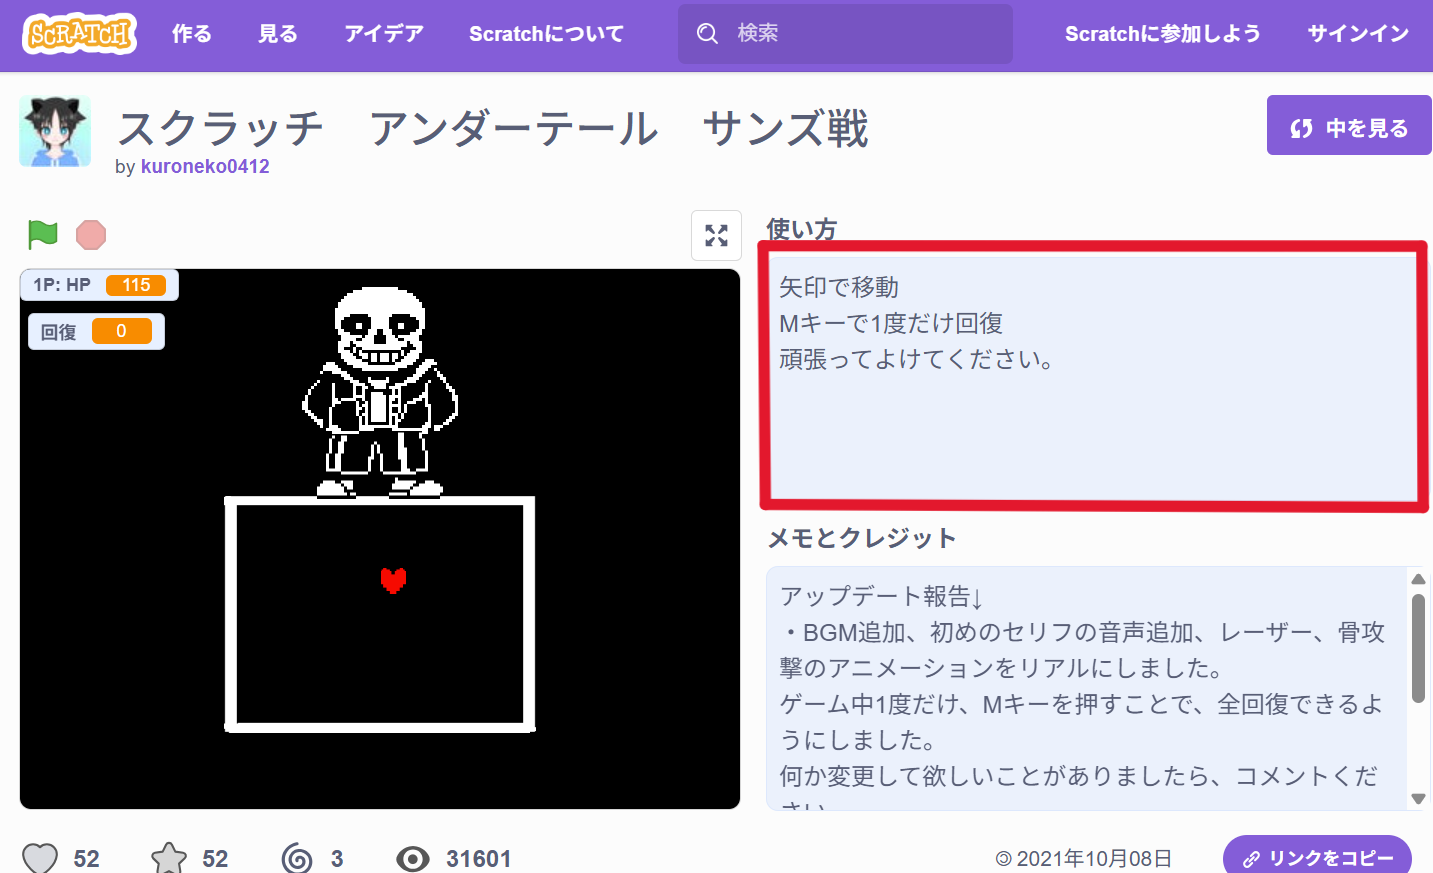1433x873 pixels.
Task: Click the red heart sprite
Action: click(393, 580)
